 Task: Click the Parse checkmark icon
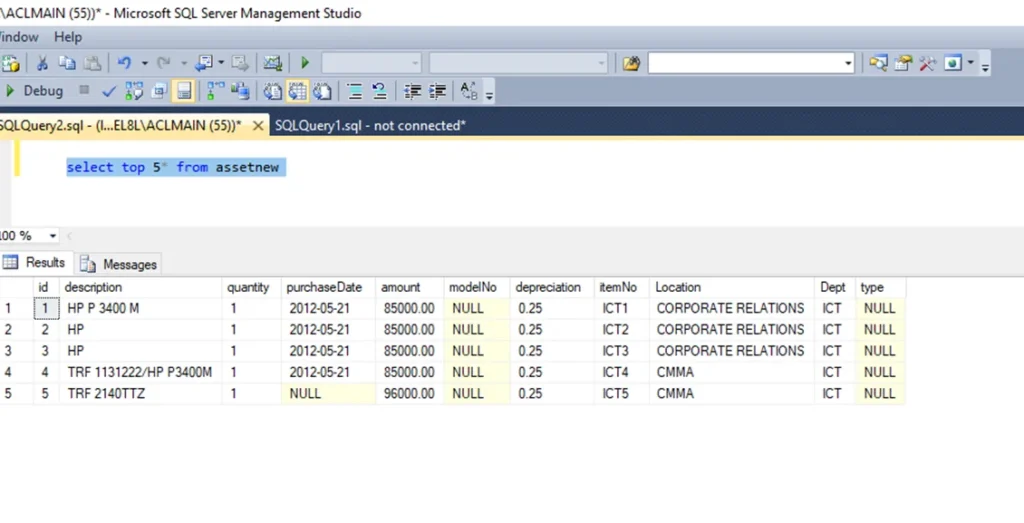point(109,91)
